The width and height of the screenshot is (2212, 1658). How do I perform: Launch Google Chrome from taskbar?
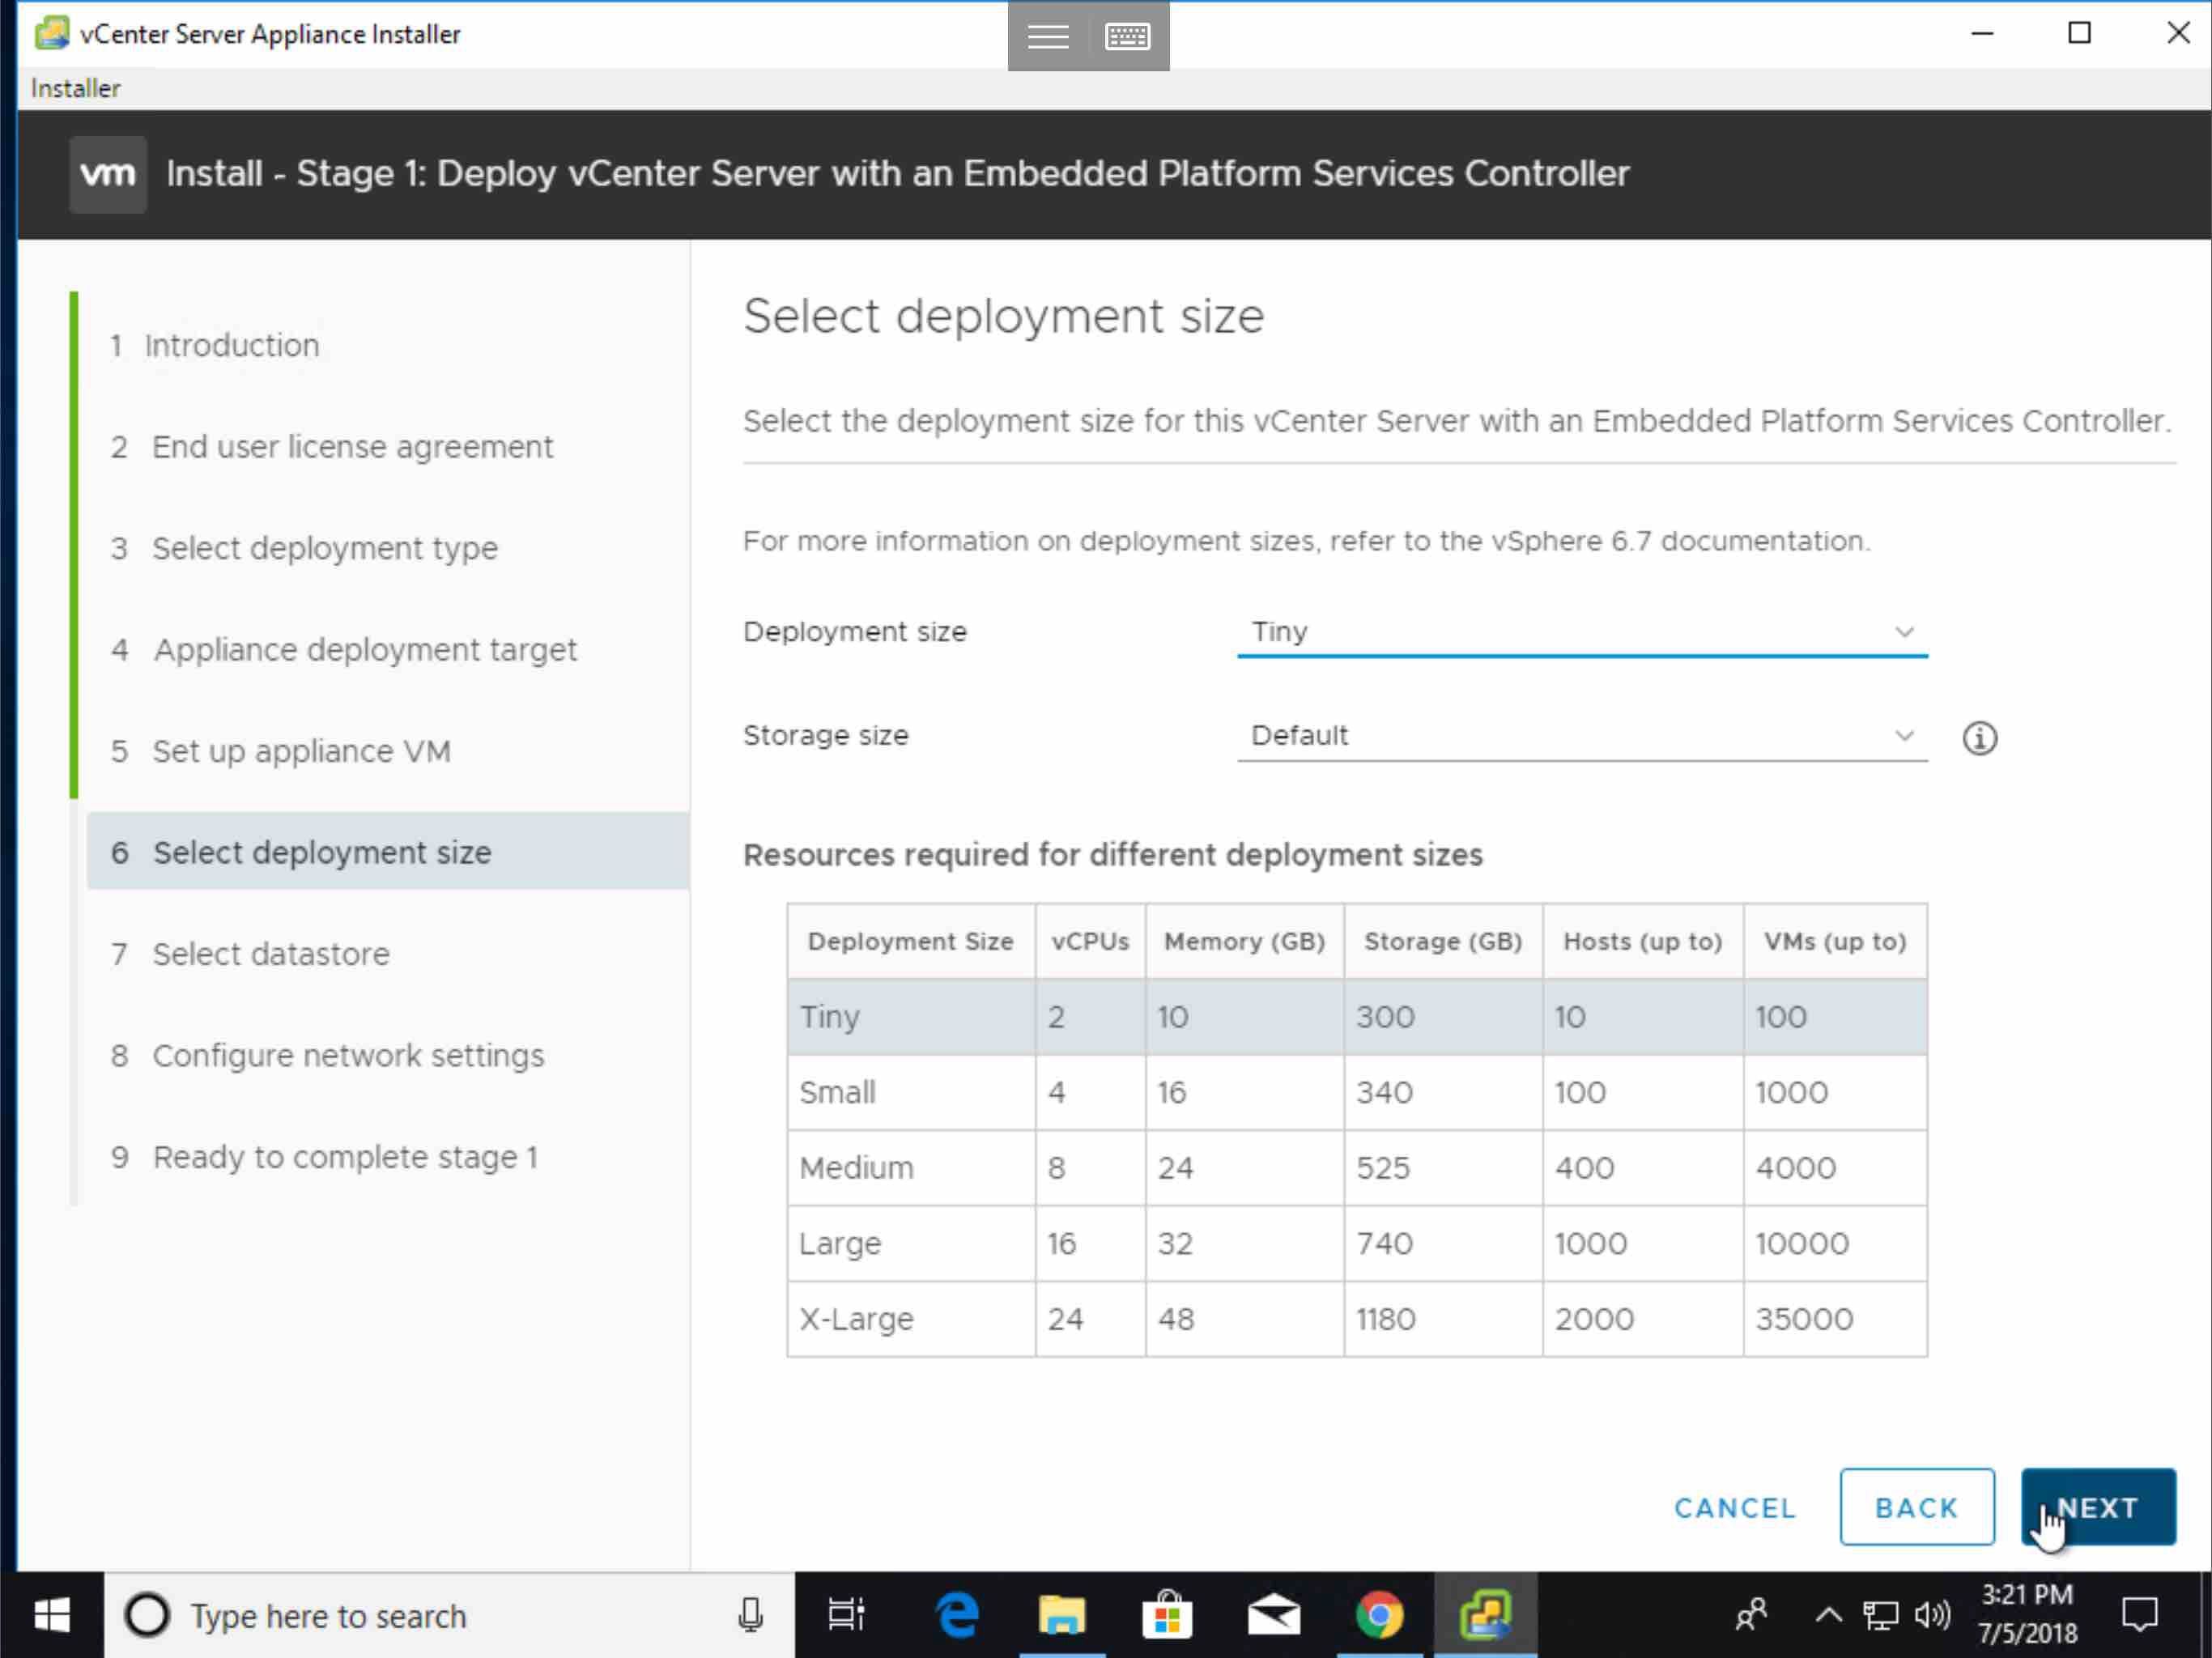[1379, 1615]
